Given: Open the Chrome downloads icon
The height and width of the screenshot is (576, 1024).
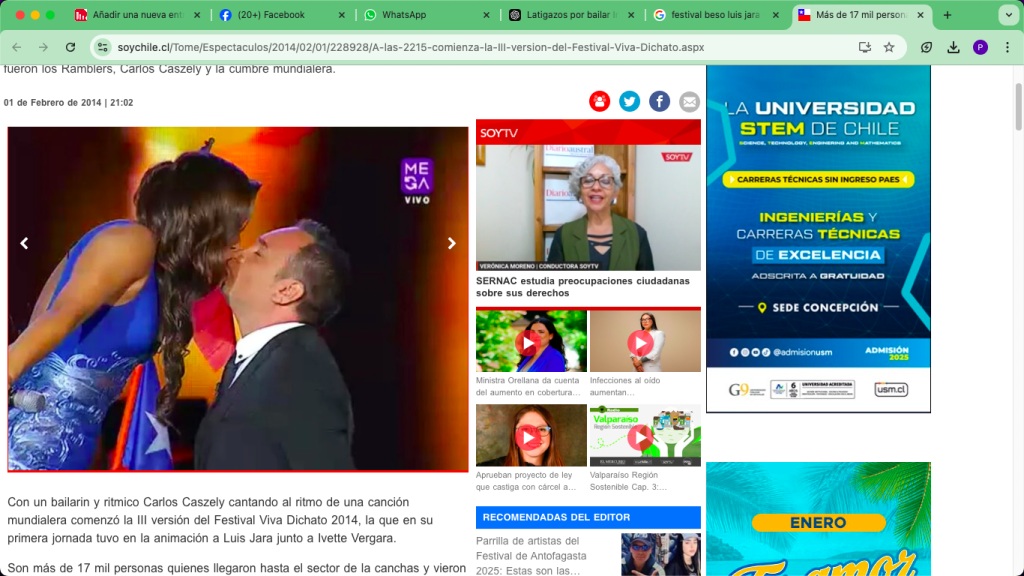Looking at the screenshot, I should tap(953, 47).
